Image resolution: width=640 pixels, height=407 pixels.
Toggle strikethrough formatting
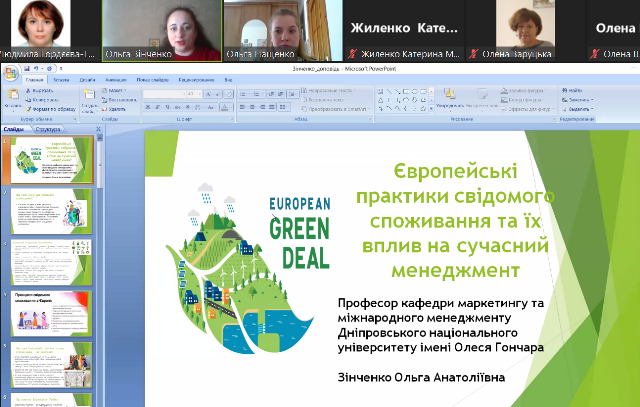click(177, 107)
